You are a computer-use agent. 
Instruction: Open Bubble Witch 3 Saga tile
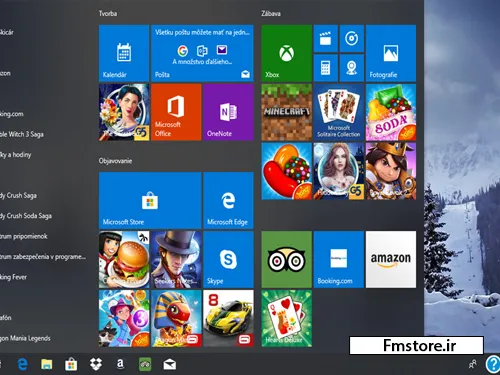124,318
